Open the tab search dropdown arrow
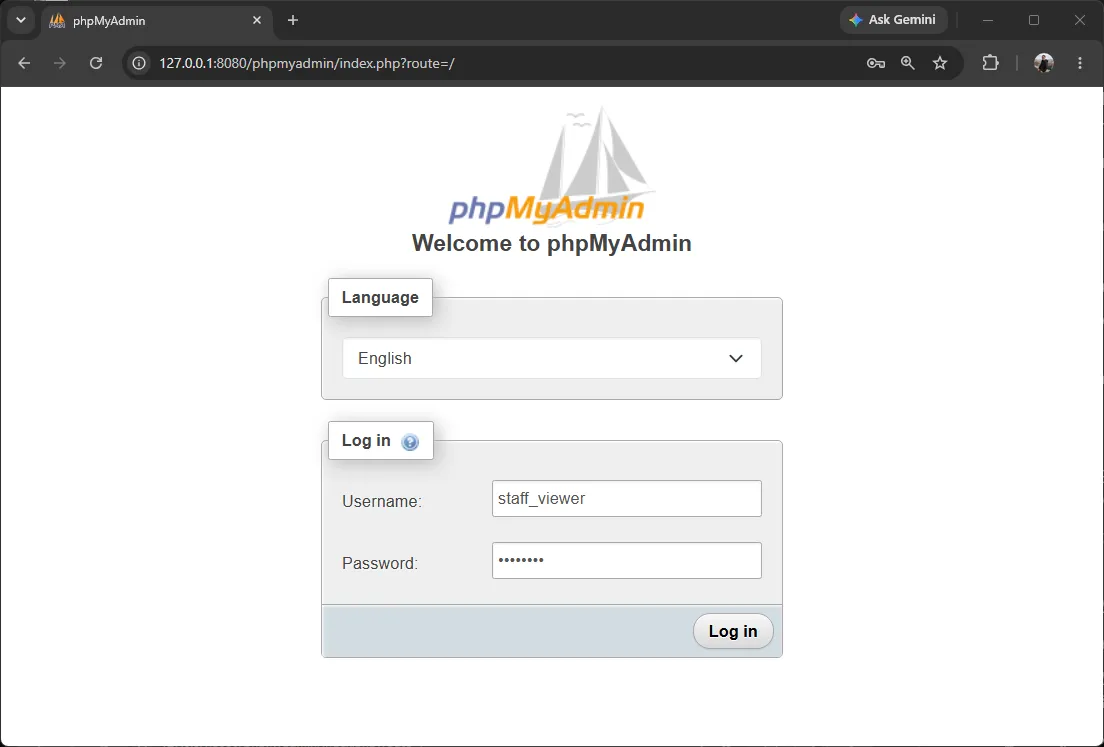The width and height of the screenshot is (1104, 747). click(21, 20)
